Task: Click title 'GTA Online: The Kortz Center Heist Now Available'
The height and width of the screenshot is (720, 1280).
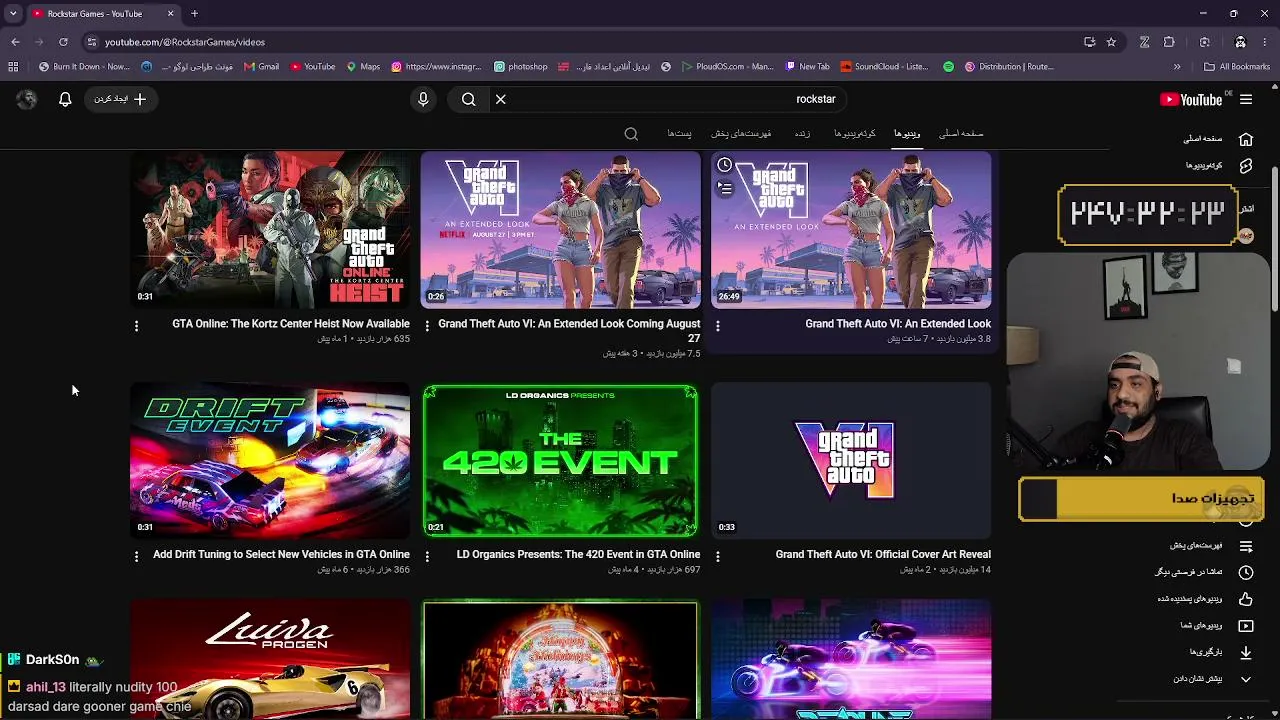Action: pos(291,324)
